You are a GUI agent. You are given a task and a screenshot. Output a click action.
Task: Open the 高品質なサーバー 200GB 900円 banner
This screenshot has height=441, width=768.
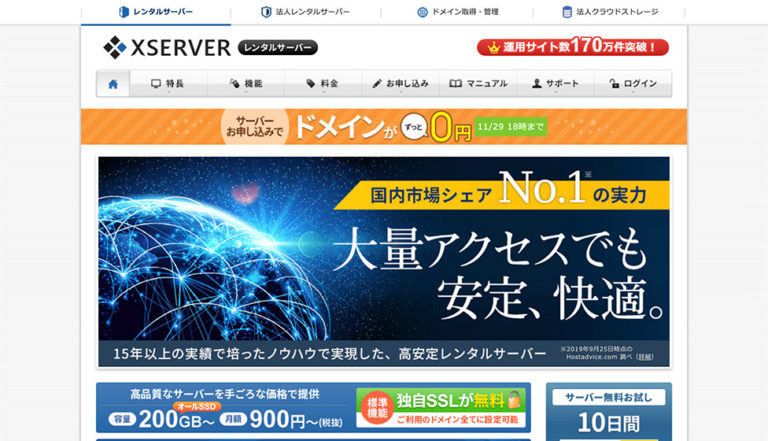tap(313, 408)
